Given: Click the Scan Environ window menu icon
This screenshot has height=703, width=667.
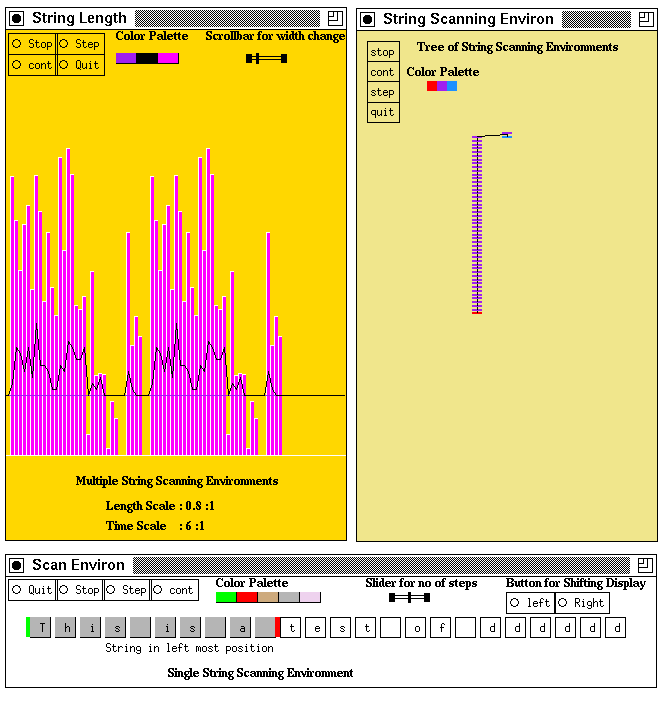Looking at the screenshot, I should (16, 565).
